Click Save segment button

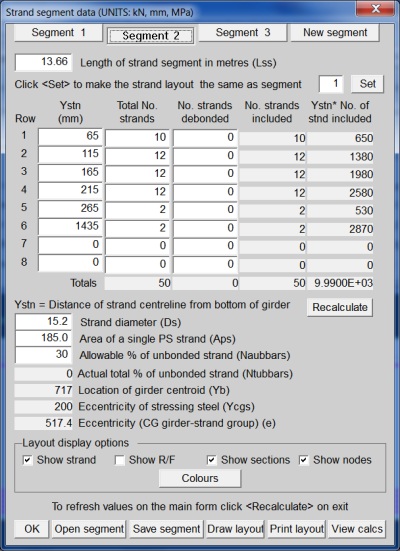click(x=166, y=529)
